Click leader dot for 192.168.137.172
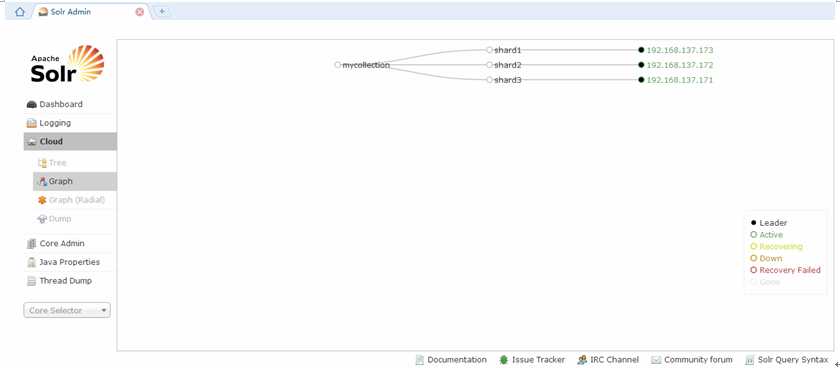 tap(641, 65)
